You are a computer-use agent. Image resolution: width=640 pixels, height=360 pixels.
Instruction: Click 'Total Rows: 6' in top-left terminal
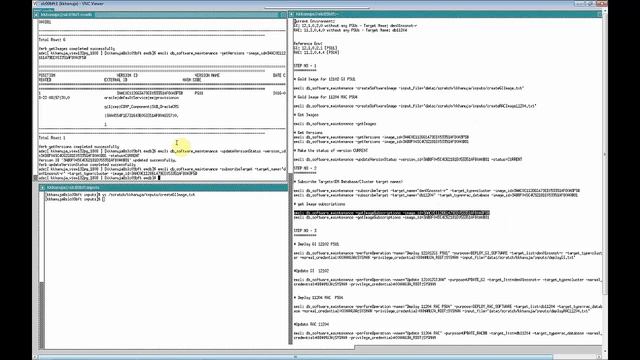[52, 40]
